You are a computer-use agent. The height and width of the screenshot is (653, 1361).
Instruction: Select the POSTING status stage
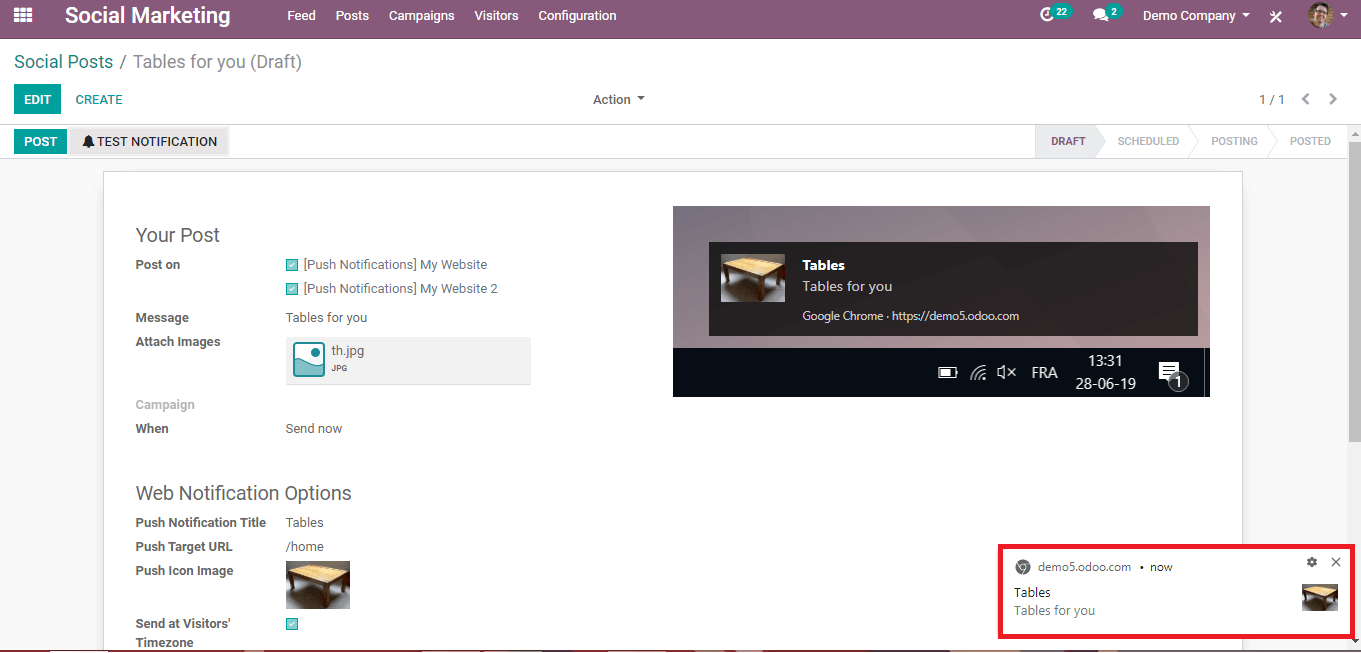click(x=1234, y=141)
